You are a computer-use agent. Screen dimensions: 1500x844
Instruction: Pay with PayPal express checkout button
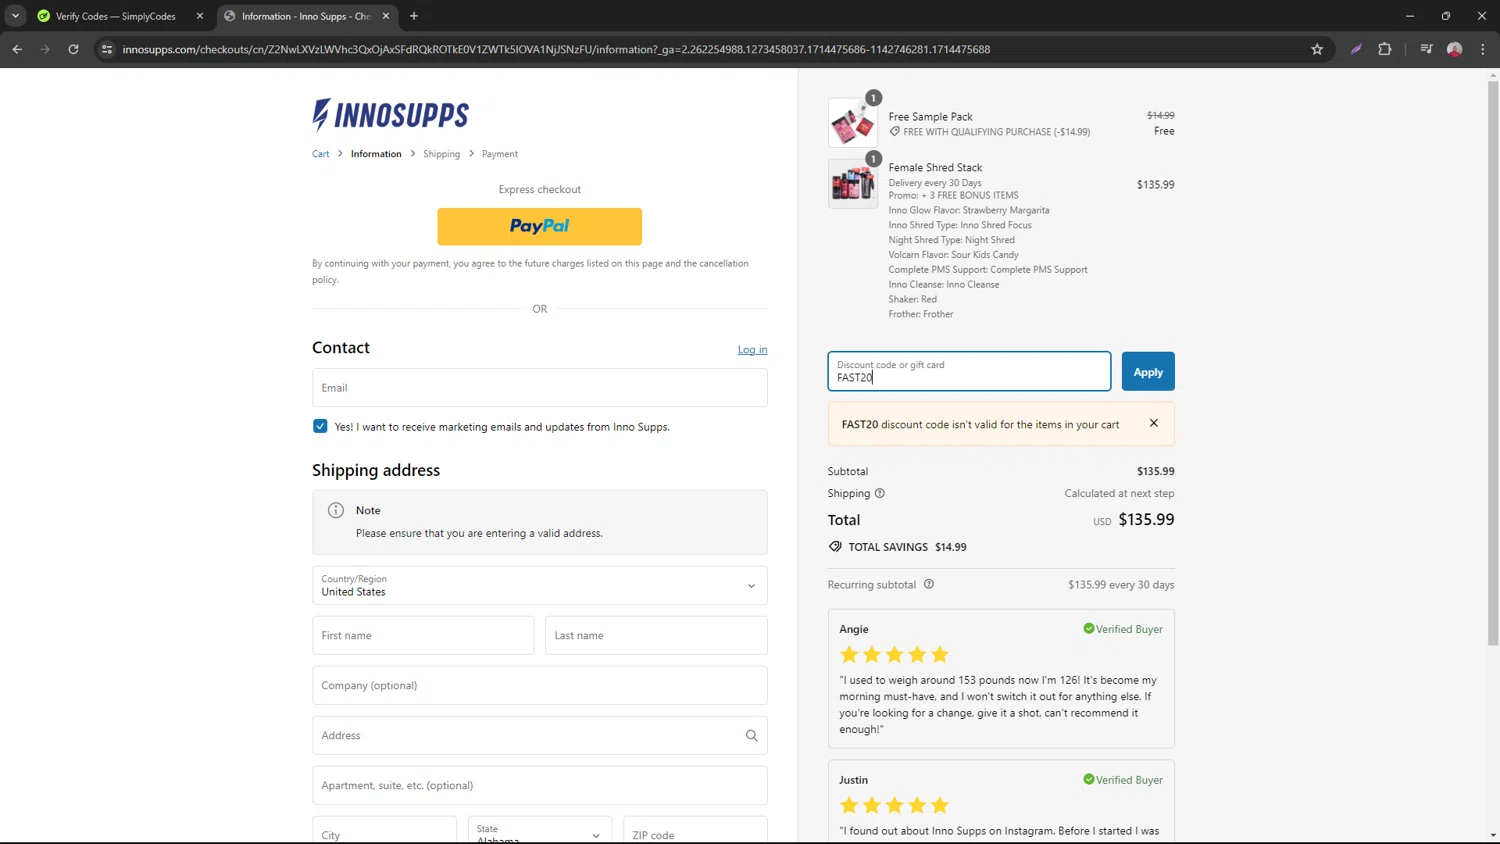(539, 227)
